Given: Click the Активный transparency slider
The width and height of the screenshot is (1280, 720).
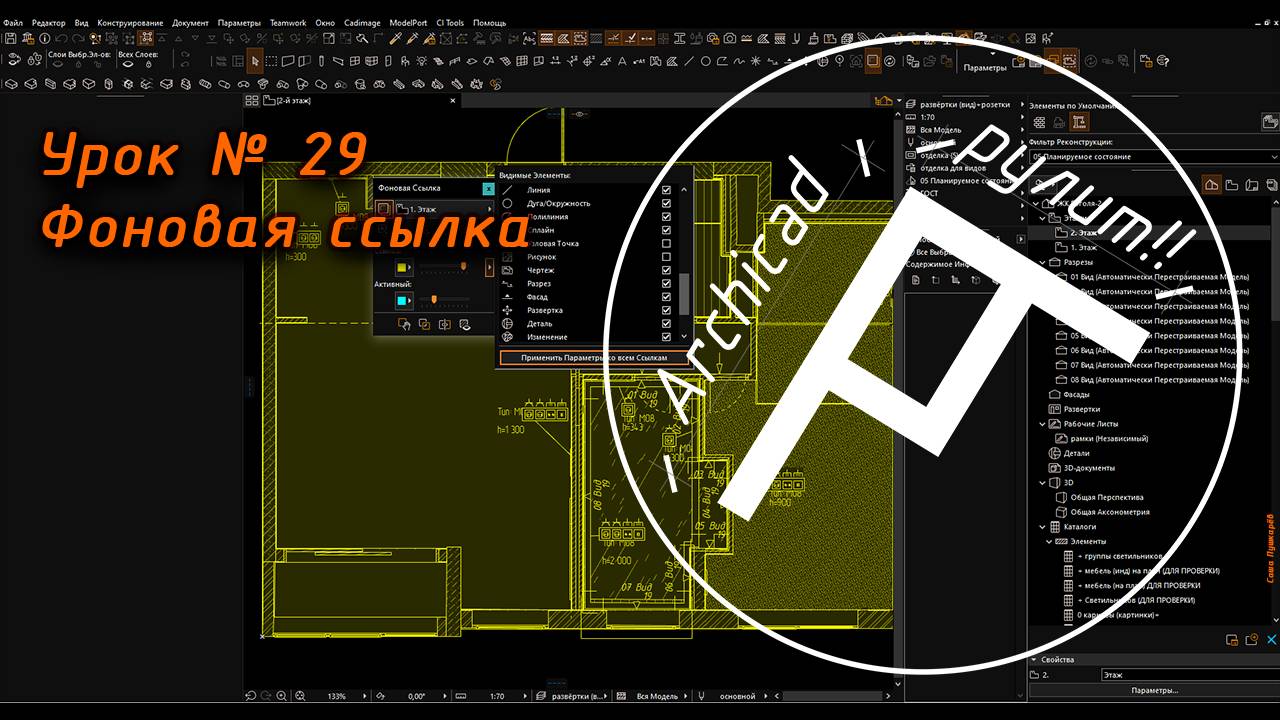Looking at the screenshot, I should click(435, 300).
